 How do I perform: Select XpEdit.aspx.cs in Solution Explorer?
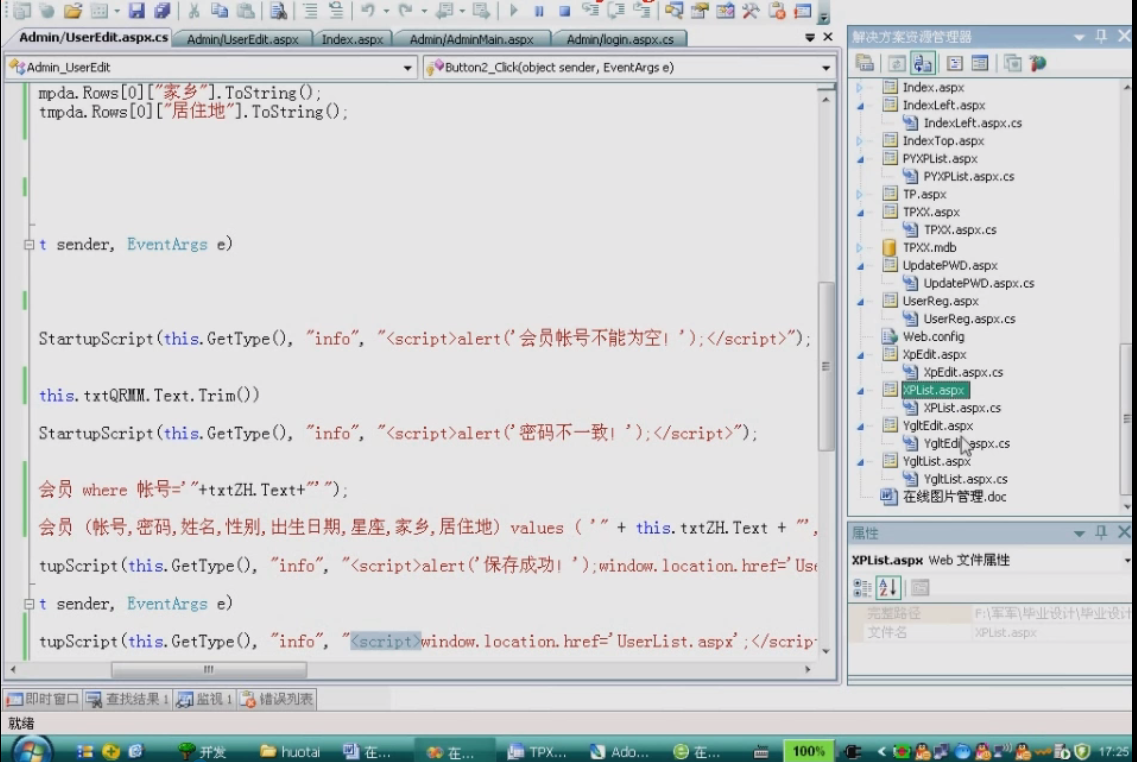[x=963, y=372]
